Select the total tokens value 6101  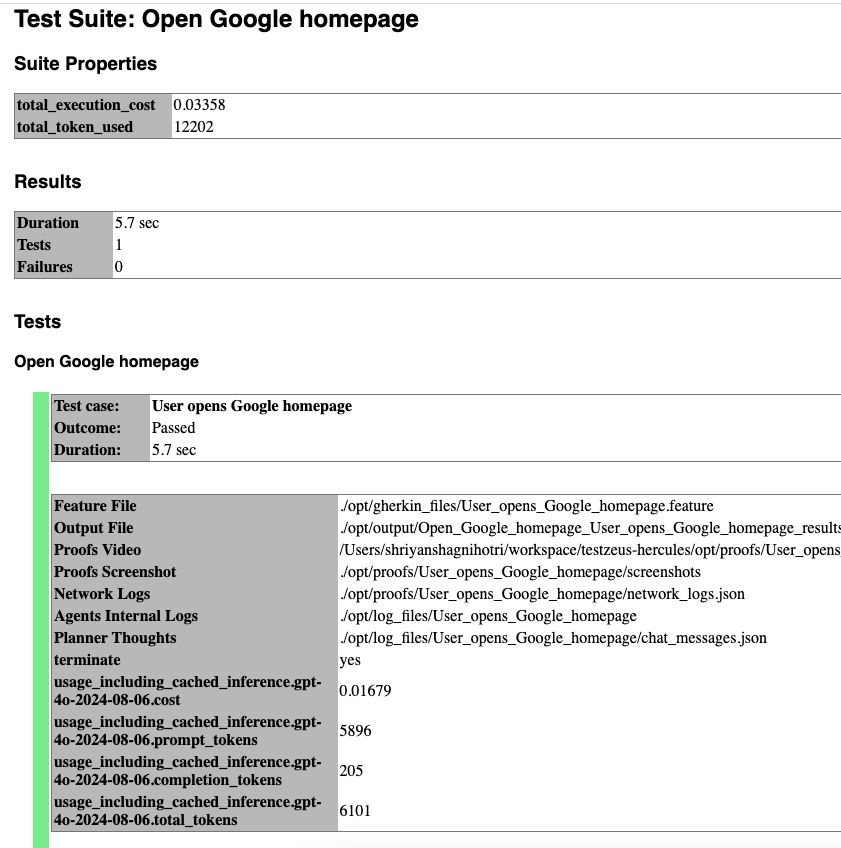coord(355,811)
